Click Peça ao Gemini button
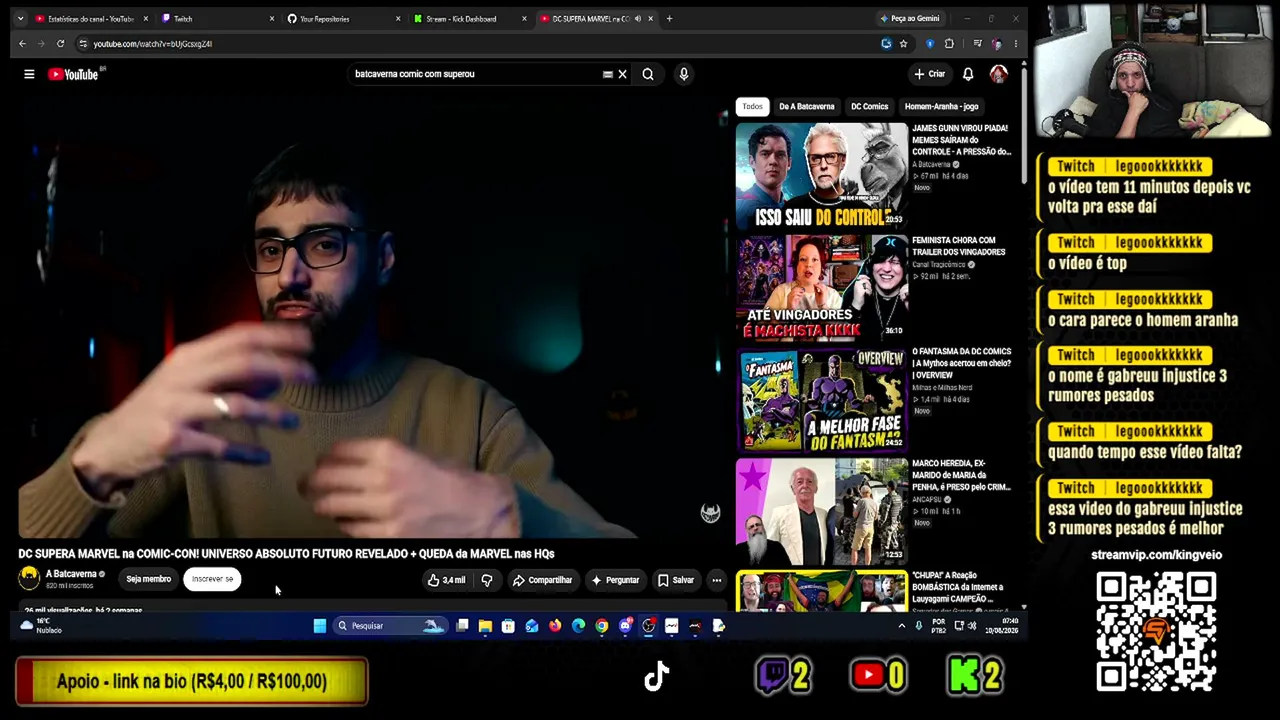 (x=910, y=19)
